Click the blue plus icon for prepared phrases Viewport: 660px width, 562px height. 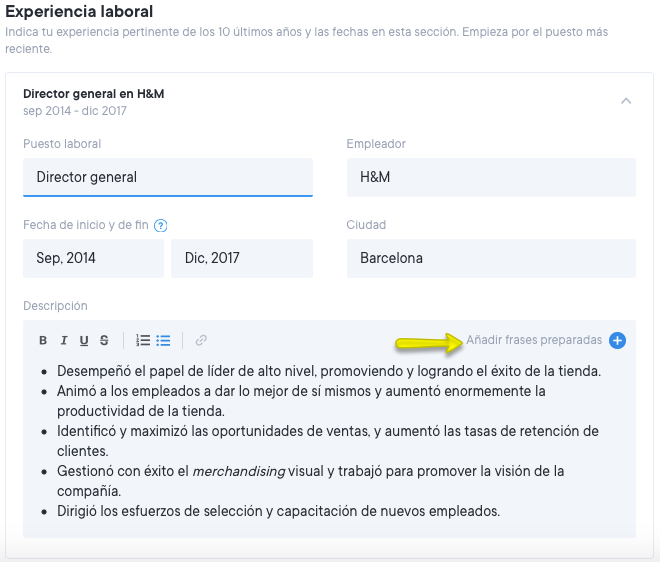coord(618,341)
